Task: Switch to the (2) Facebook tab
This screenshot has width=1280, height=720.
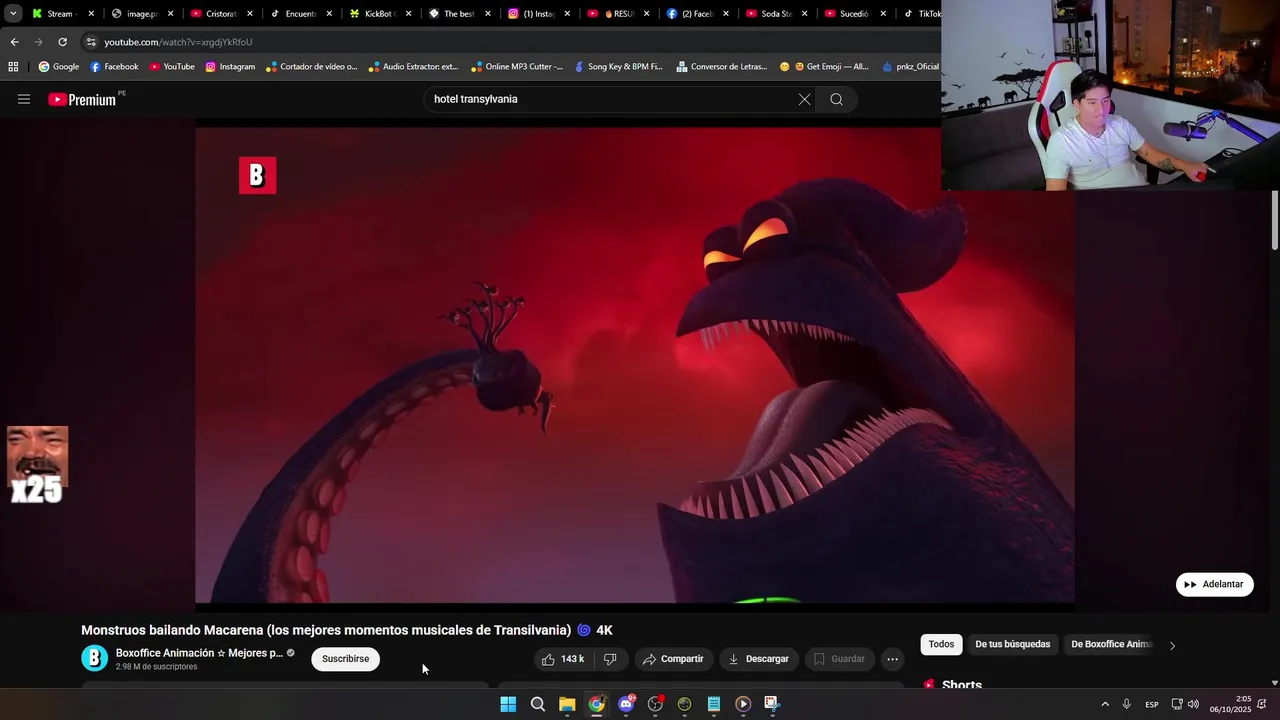Action: click(699, 14)
